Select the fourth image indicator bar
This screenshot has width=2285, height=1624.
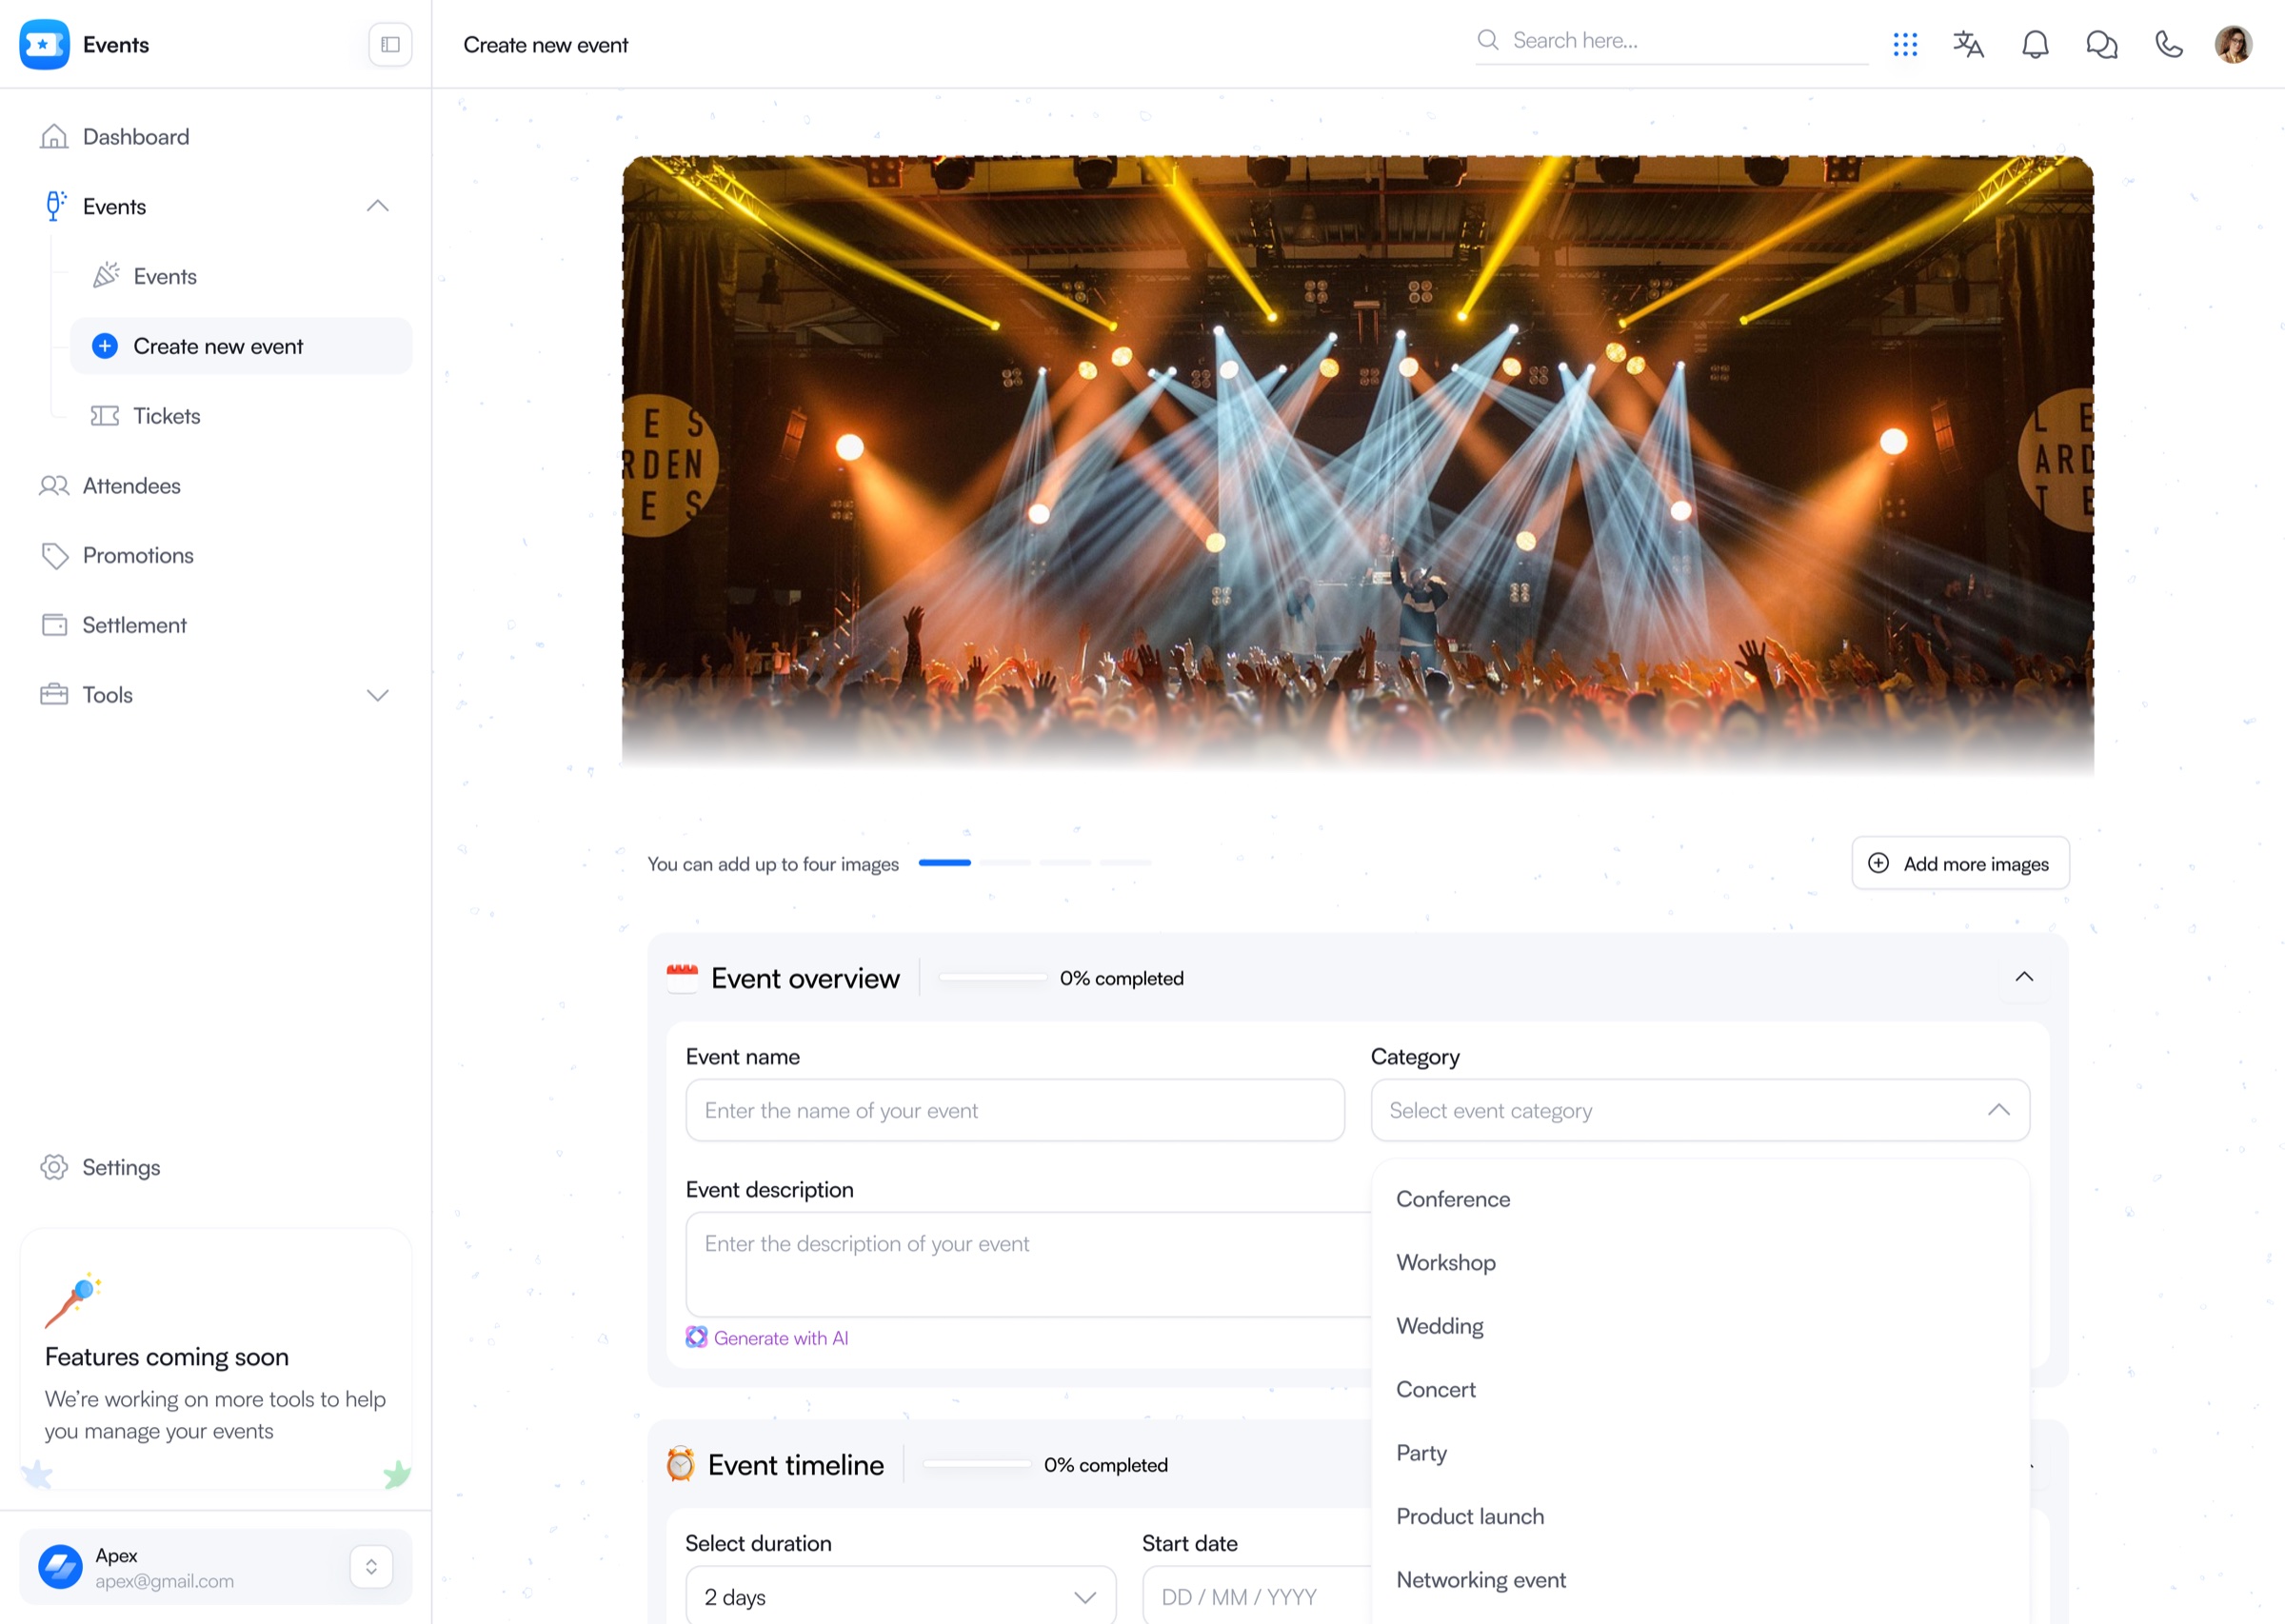[x=1126, y=862]
